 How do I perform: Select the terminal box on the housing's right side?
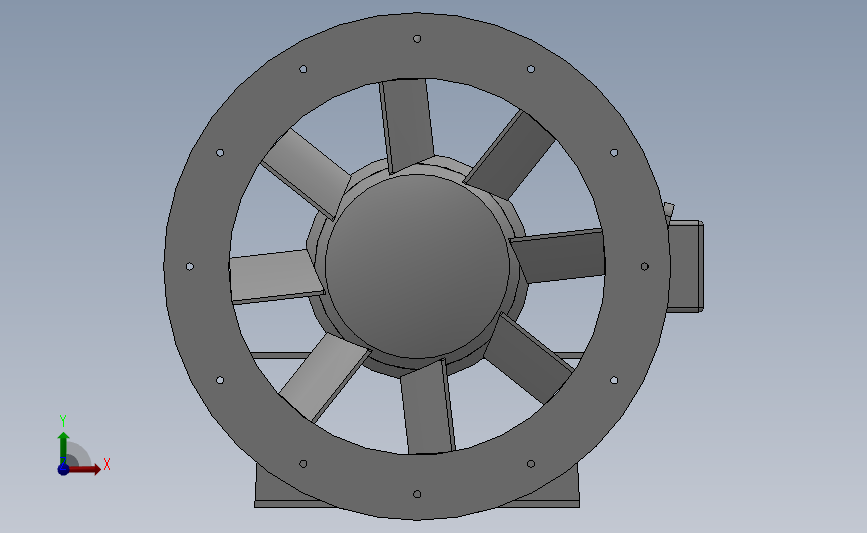click(686, 266)
